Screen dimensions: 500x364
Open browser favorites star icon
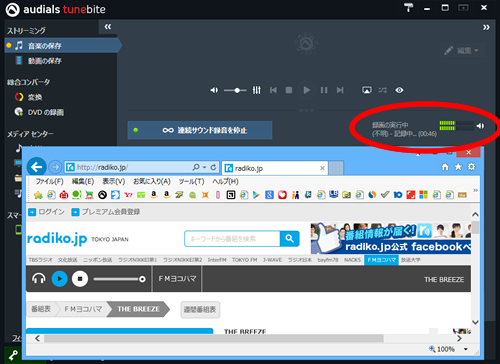(x=458, y=167)
